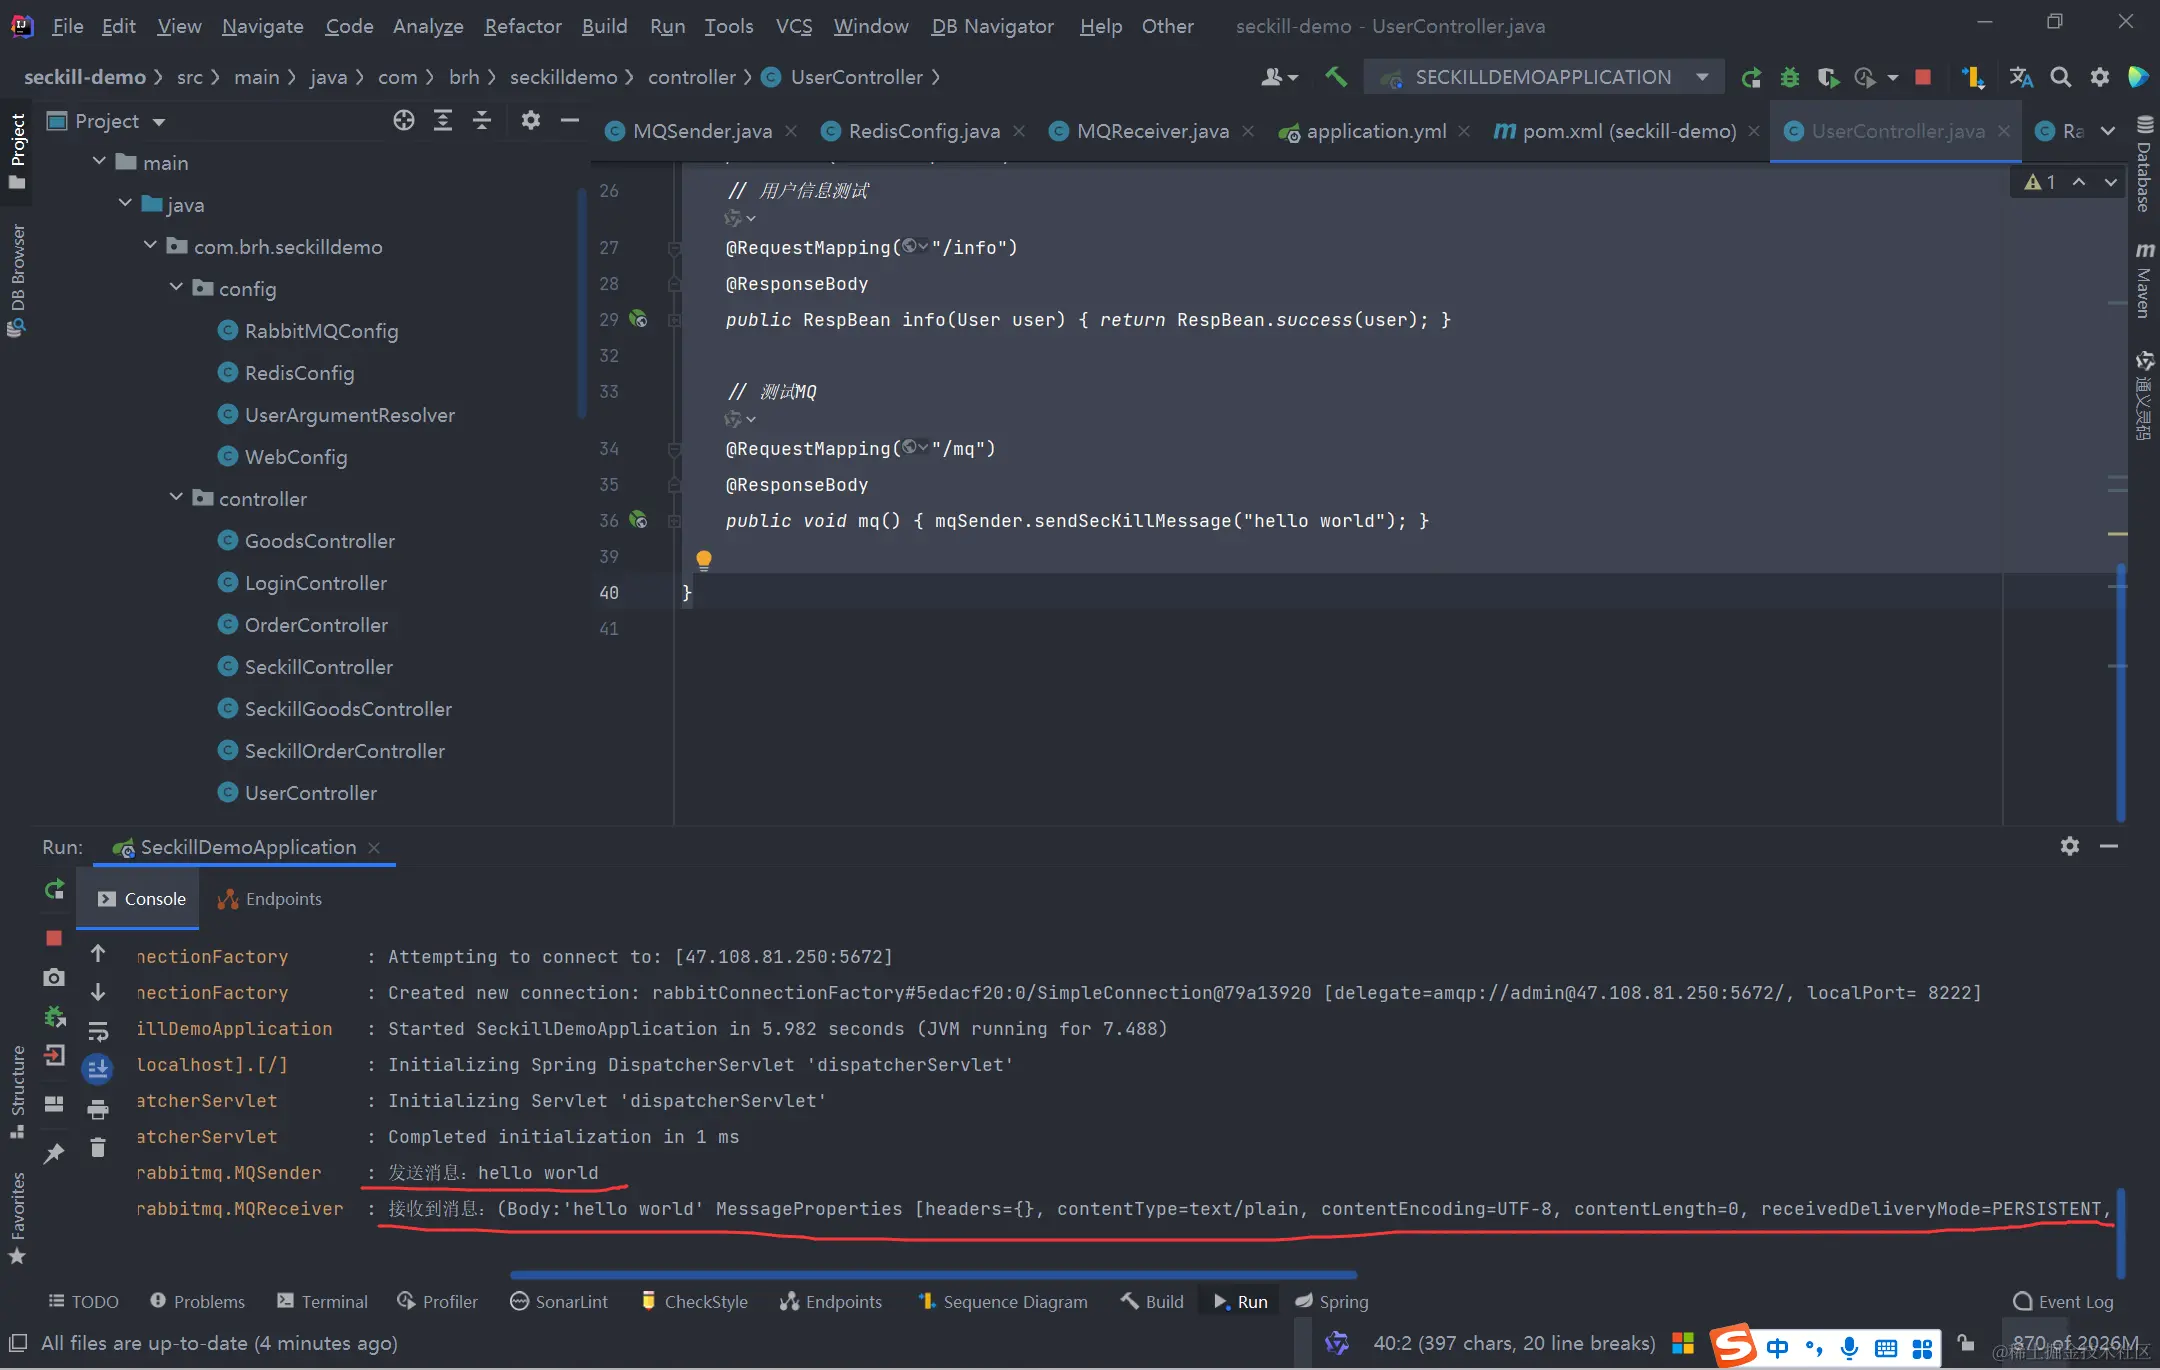
Task: Collapse the controller package
Action: click(x=176, y=497)
